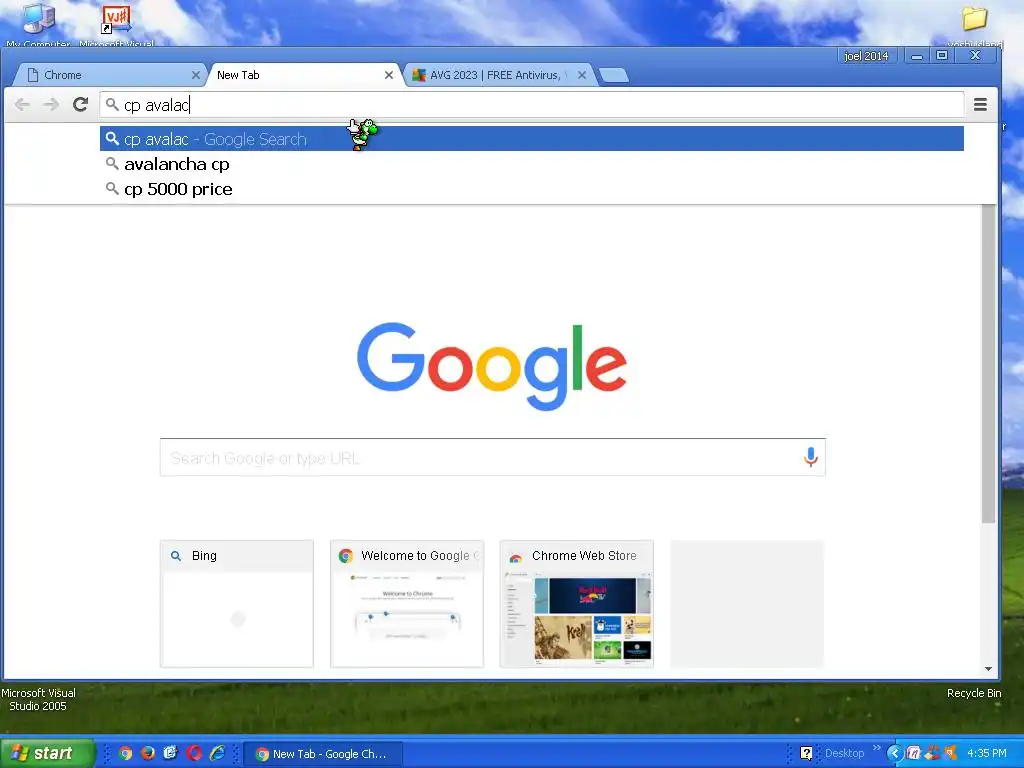
Task: Open a new tab with the tab button
Action: coord(614,76)
